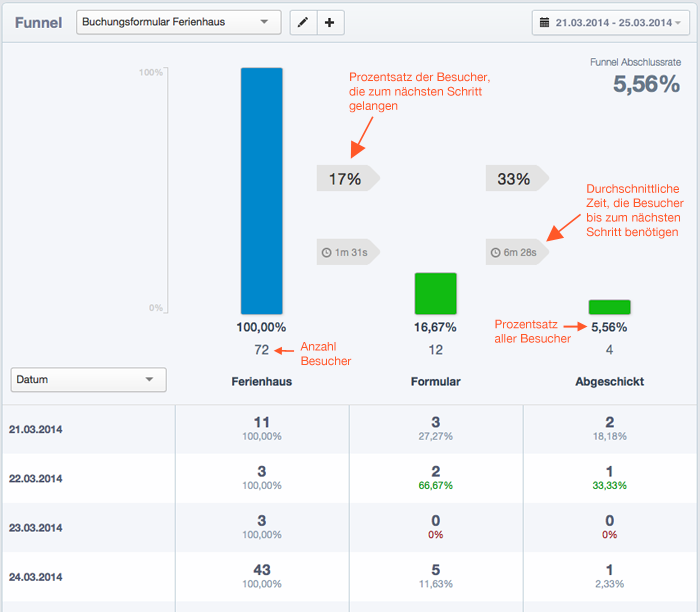Click the visitor count 72
The image size is (700, 612).
(x=262, y=350)
